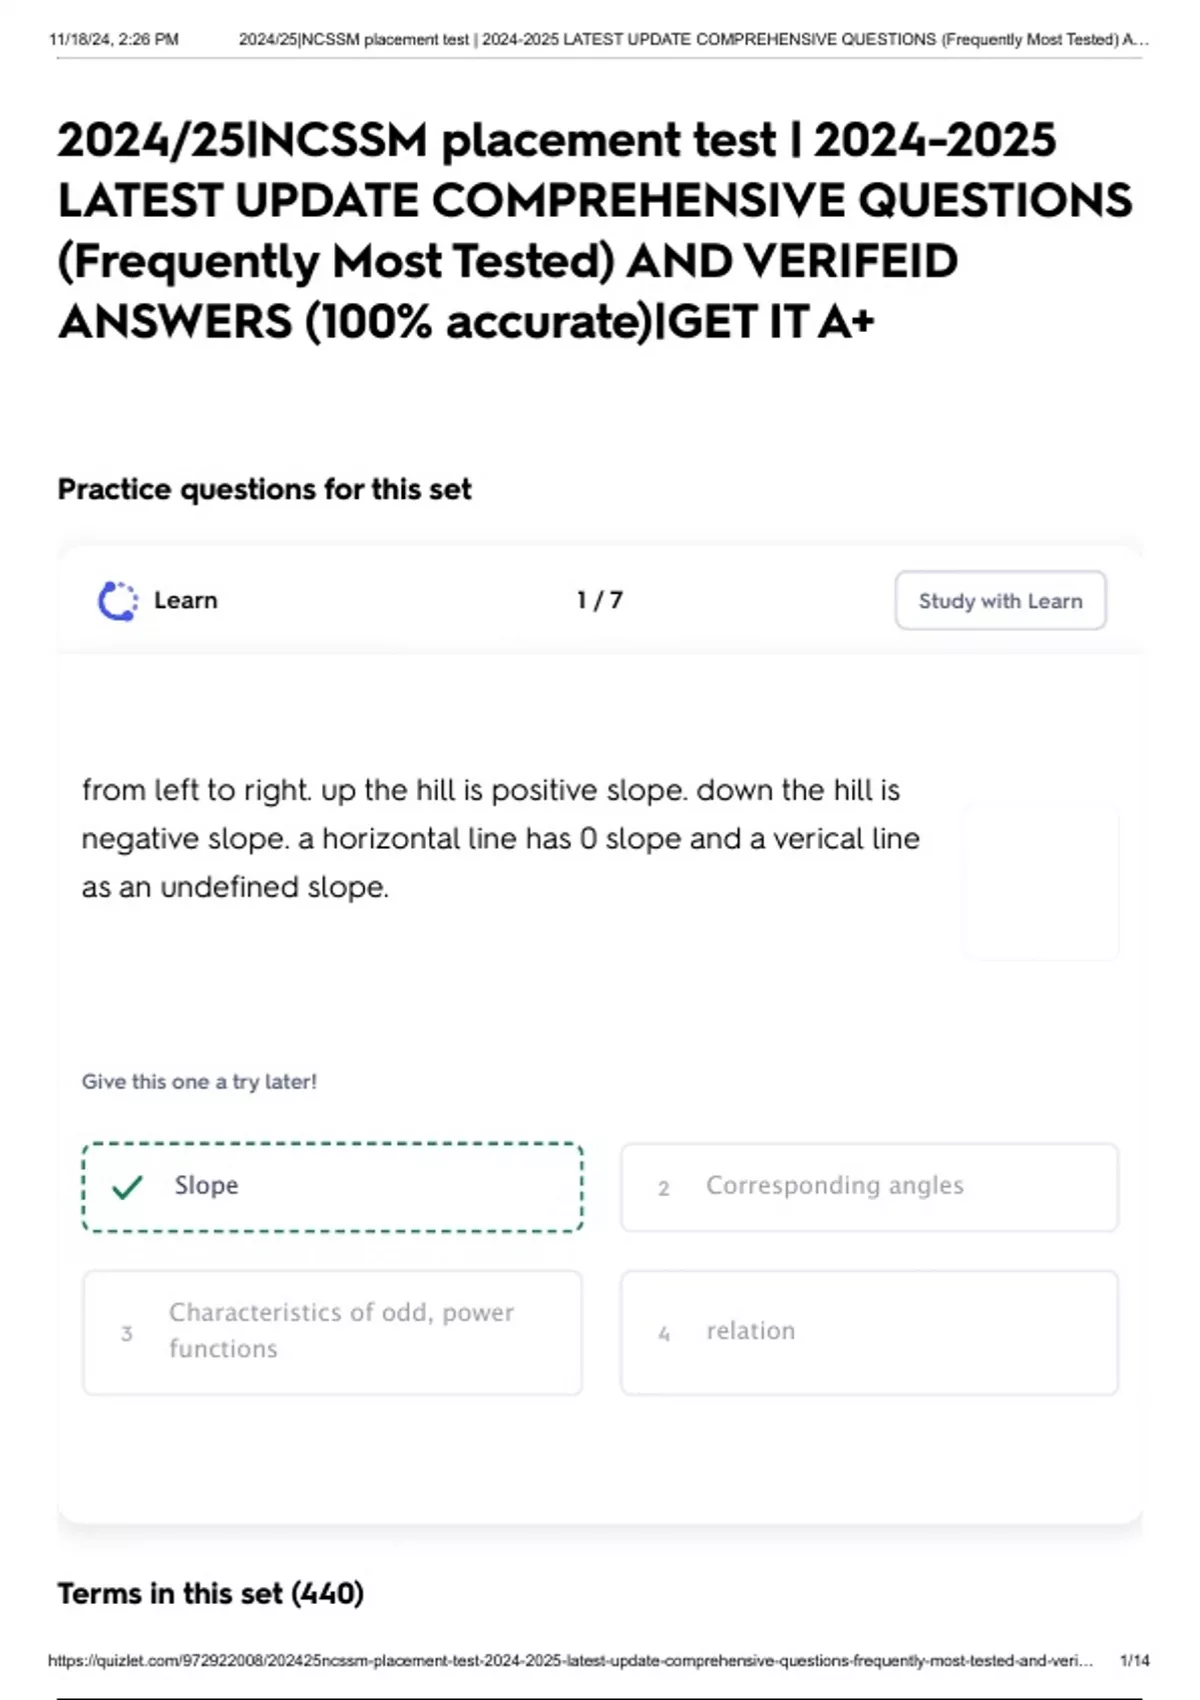Click the "Give this one a try later!" message
The width and height of the screenshot is (1200, 1700).
(199, 1081)
